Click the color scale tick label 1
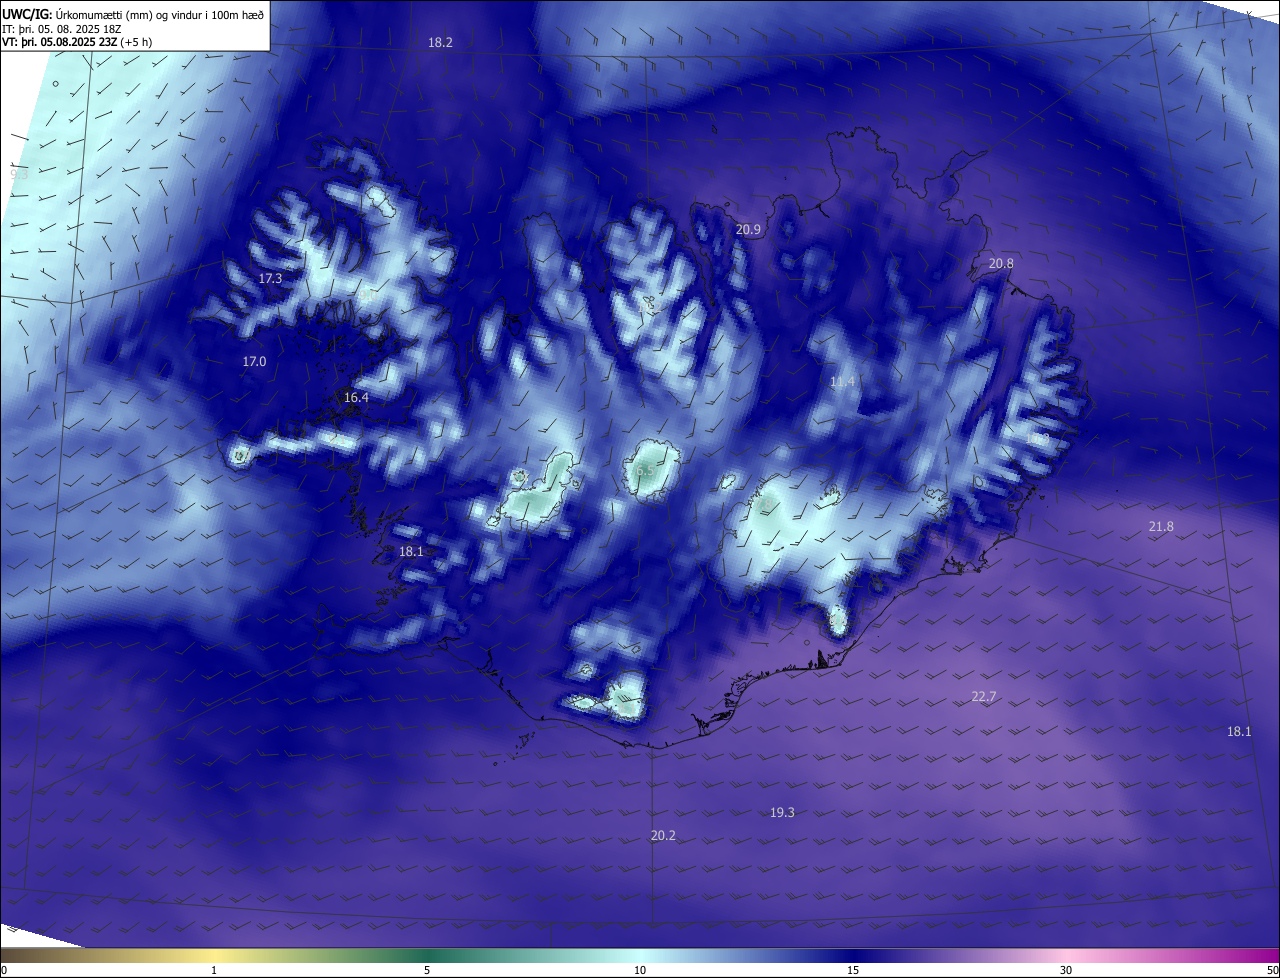This screenshot has width=1280, height=978. [x=214, y=971]
